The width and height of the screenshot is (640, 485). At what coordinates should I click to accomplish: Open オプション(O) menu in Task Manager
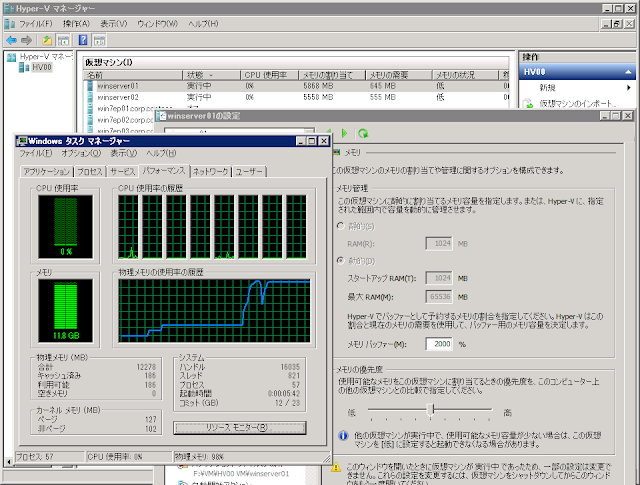click(x=81, y=153)
